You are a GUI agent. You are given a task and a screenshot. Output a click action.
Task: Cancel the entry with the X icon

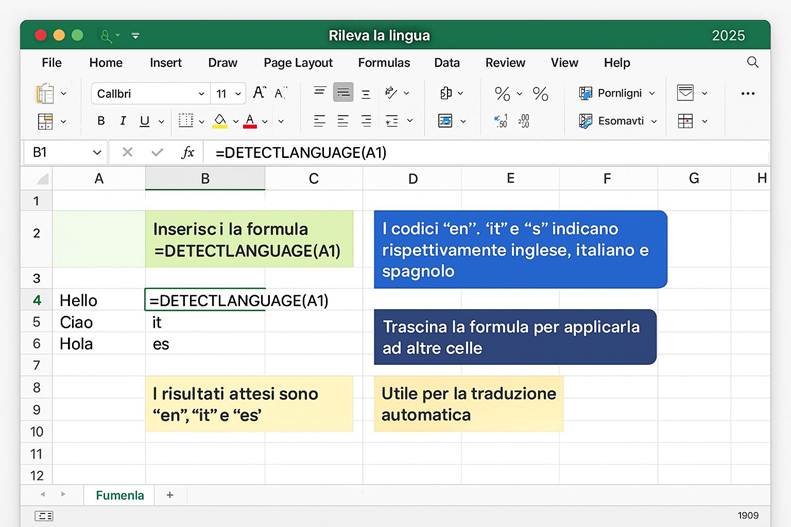click(x=128, y=152)
